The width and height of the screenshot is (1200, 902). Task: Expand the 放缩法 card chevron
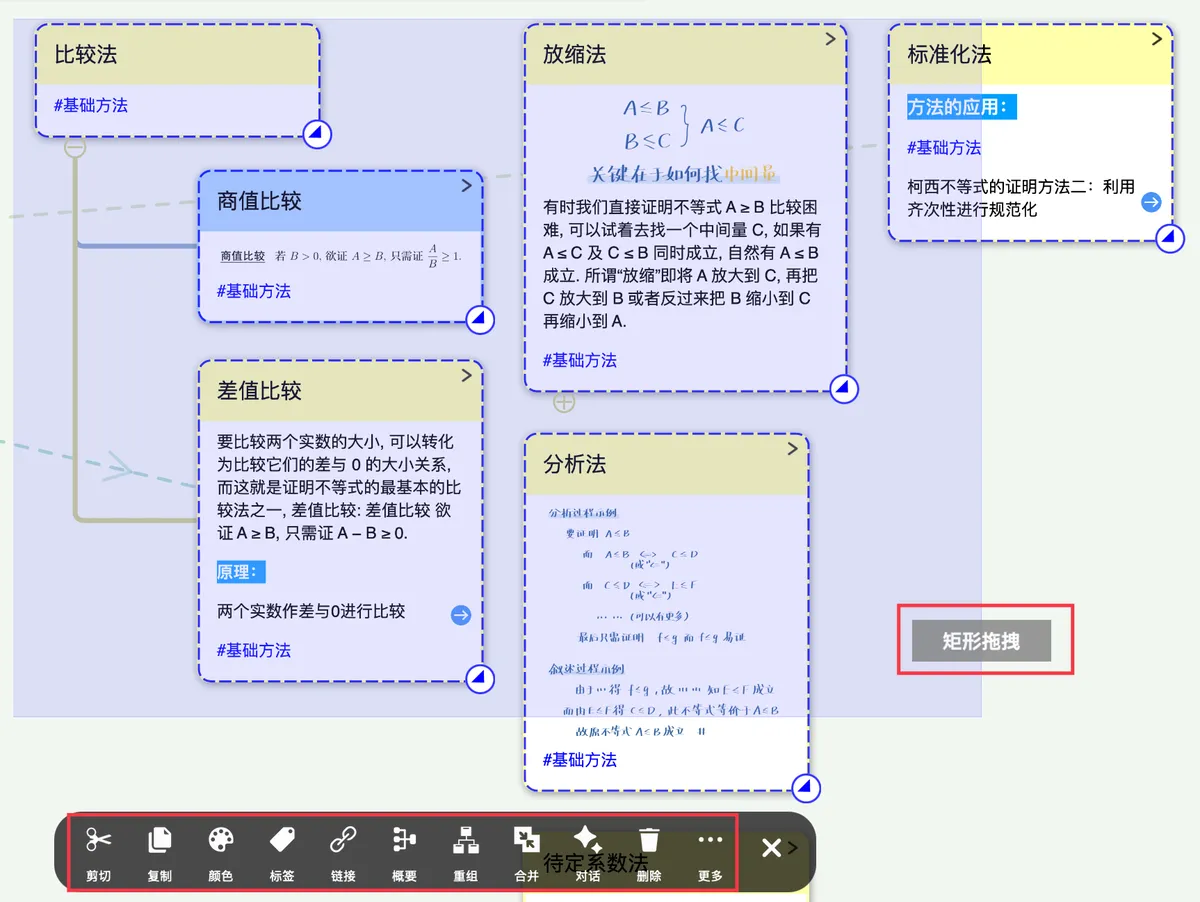click(831, 39)
